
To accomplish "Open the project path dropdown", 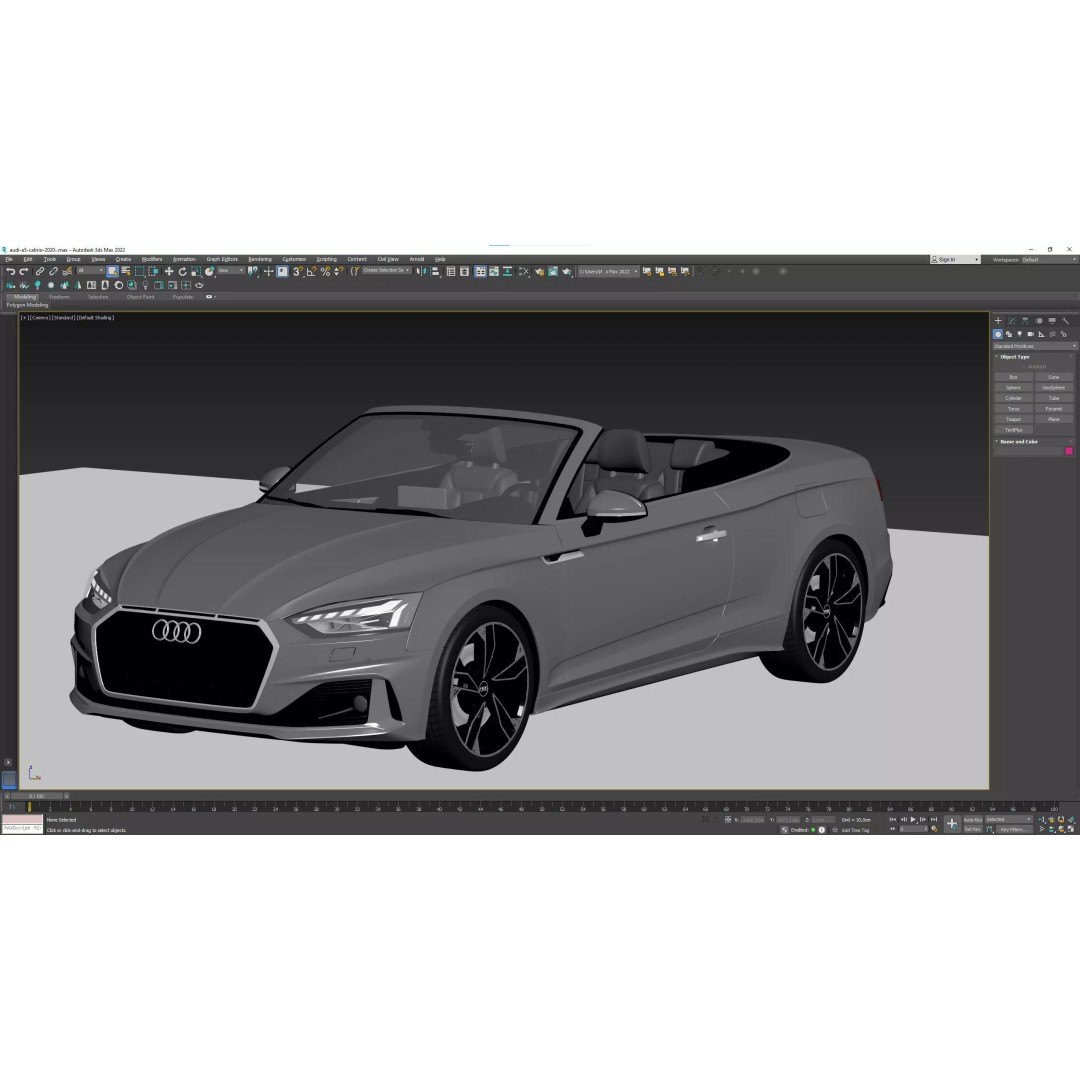I will point(608,271).
